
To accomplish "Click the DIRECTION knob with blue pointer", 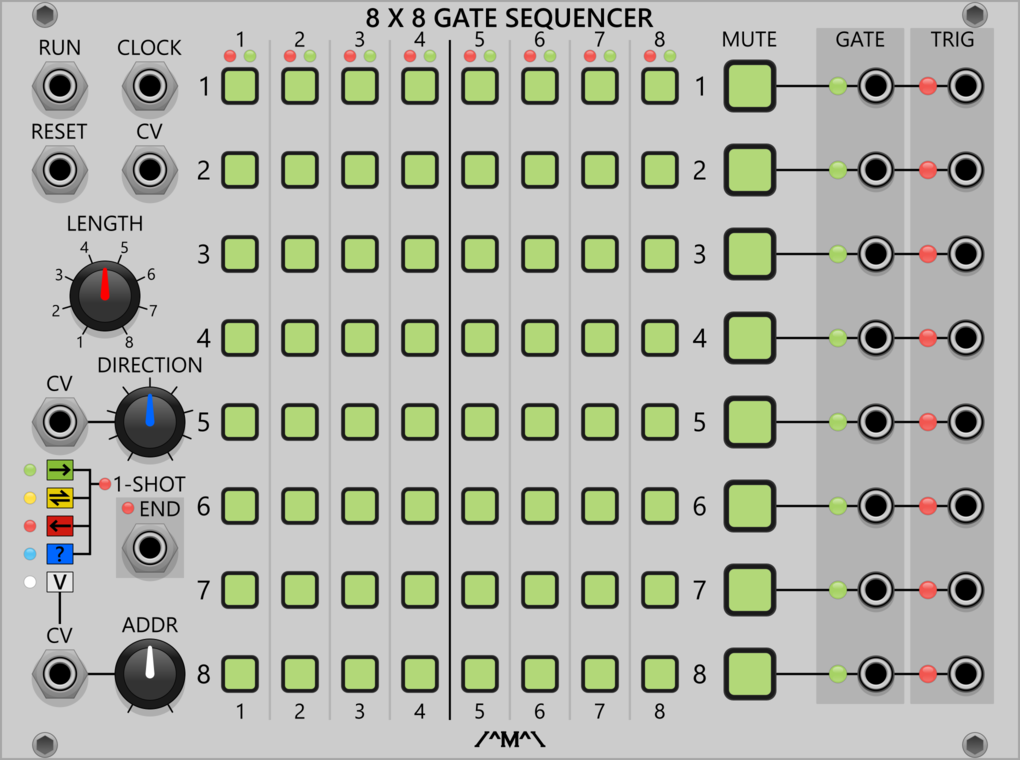I will 150,422.
